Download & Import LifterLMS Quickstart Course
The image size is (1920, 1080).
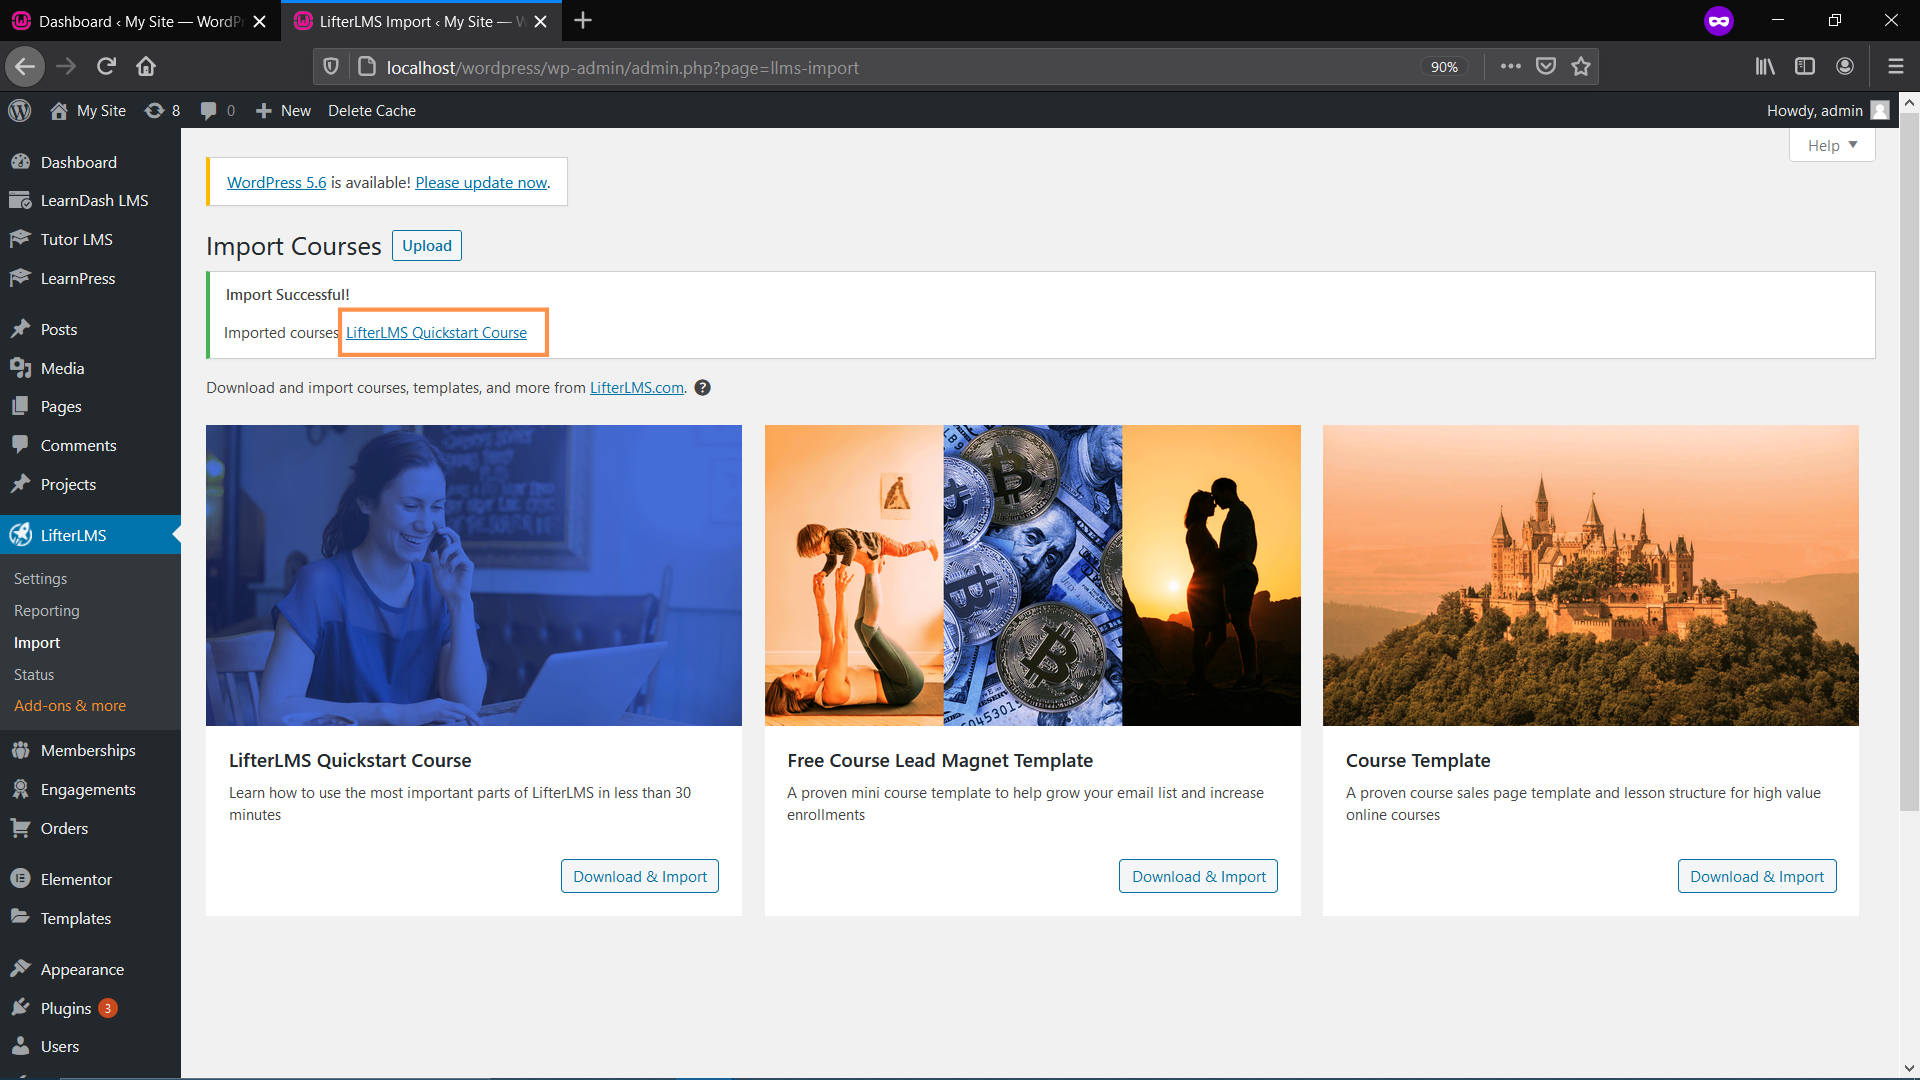point(640,876)
